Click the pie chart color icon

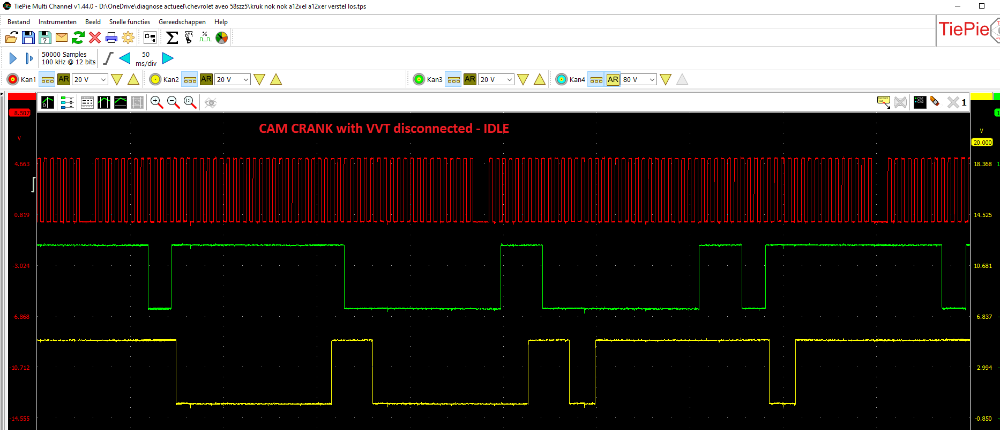pyautogui.click(x=221, y=38)
